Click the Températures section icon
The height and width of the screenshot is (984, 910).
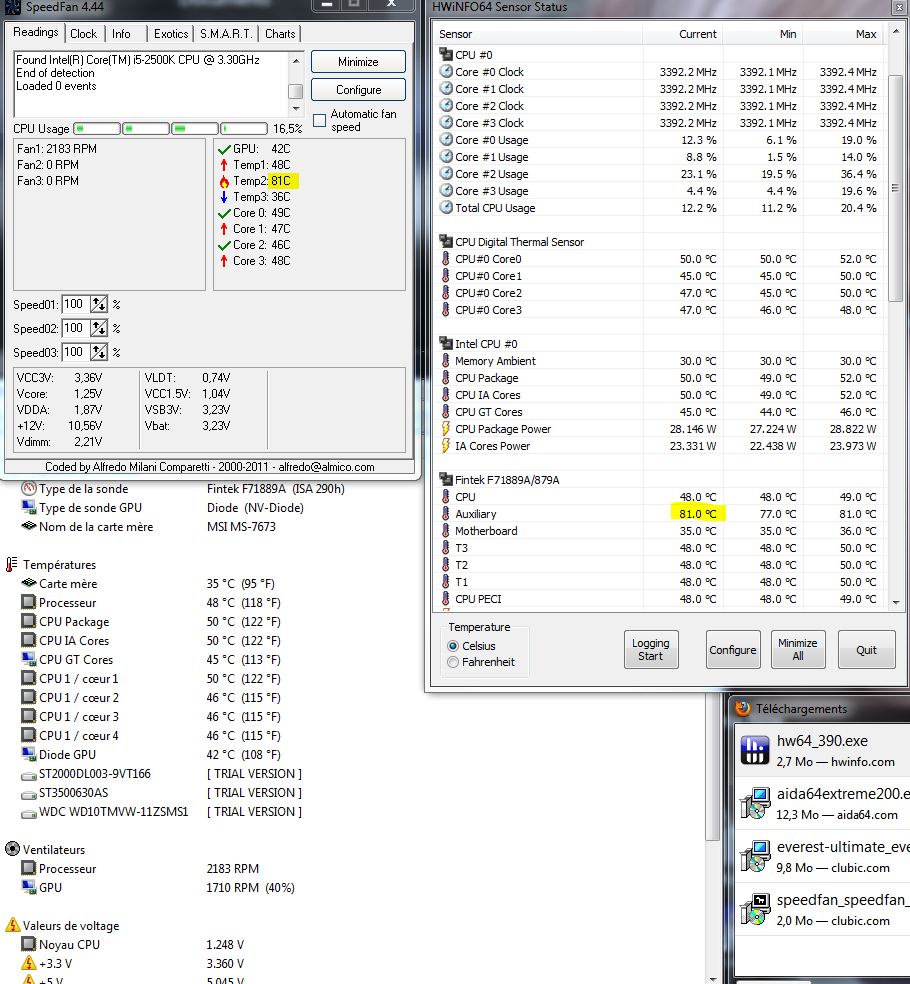[11, 564]
